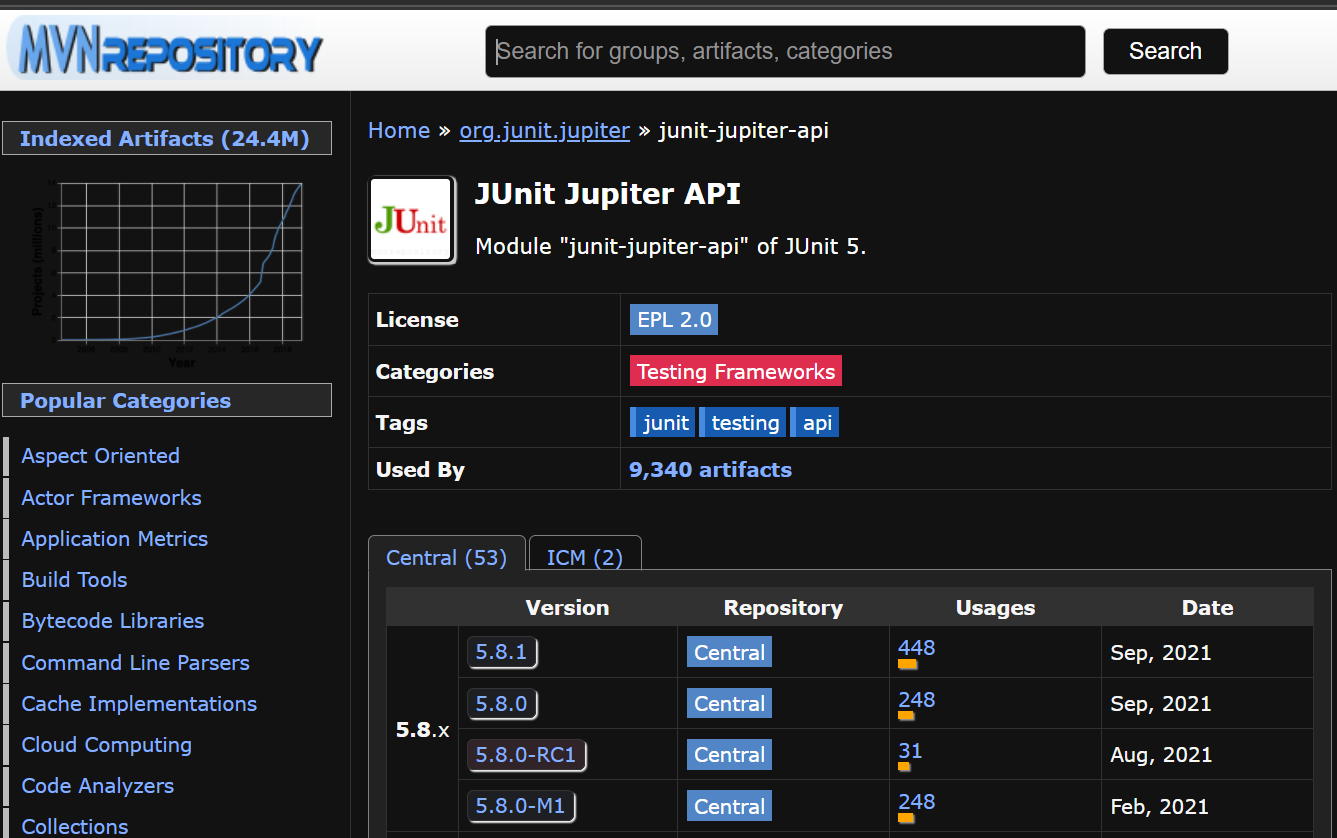Click the Central repository for 5.8.0-RC1
The height and width of the screenshot is (838, 1337).
[x=729, y=755]
